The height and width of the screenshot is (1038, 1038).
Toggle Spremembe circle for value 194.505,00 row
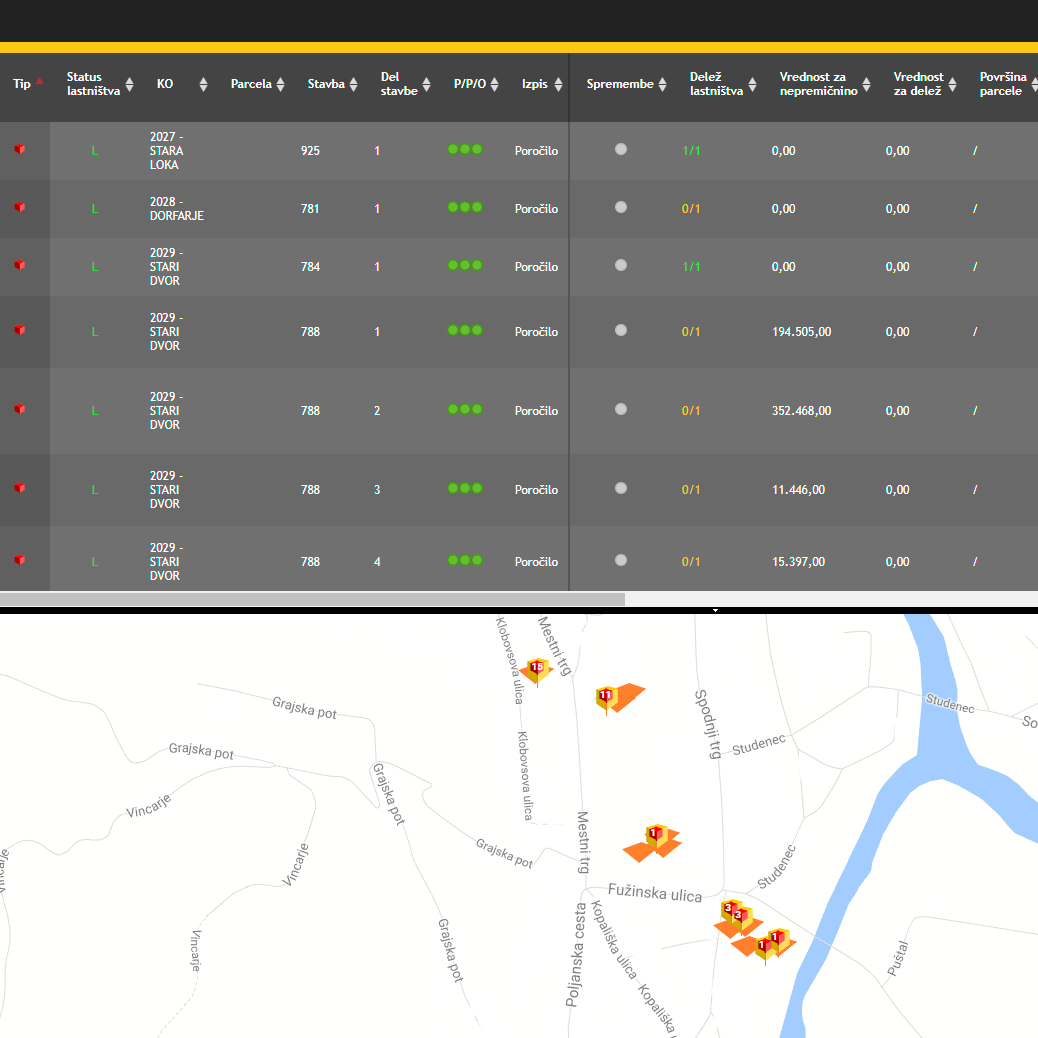[621, 330]
